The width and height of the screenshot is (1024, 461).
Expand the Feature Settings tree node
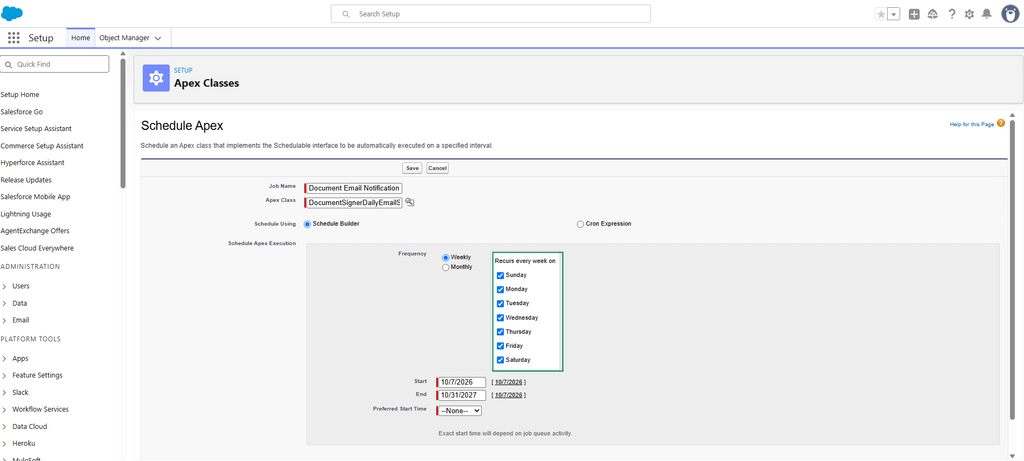pyautogui.click(x=5, y=376)
